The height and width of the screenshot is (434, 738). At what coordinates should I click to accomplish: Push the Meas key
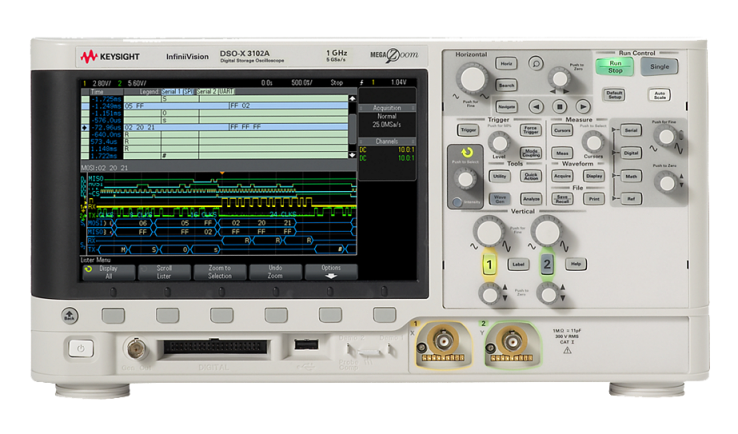(562, 153)
